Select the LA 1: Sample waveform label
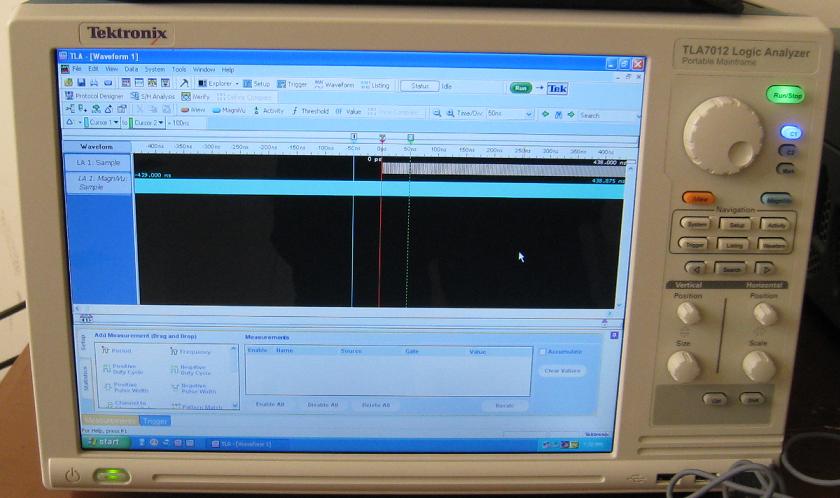 (99, 162)
